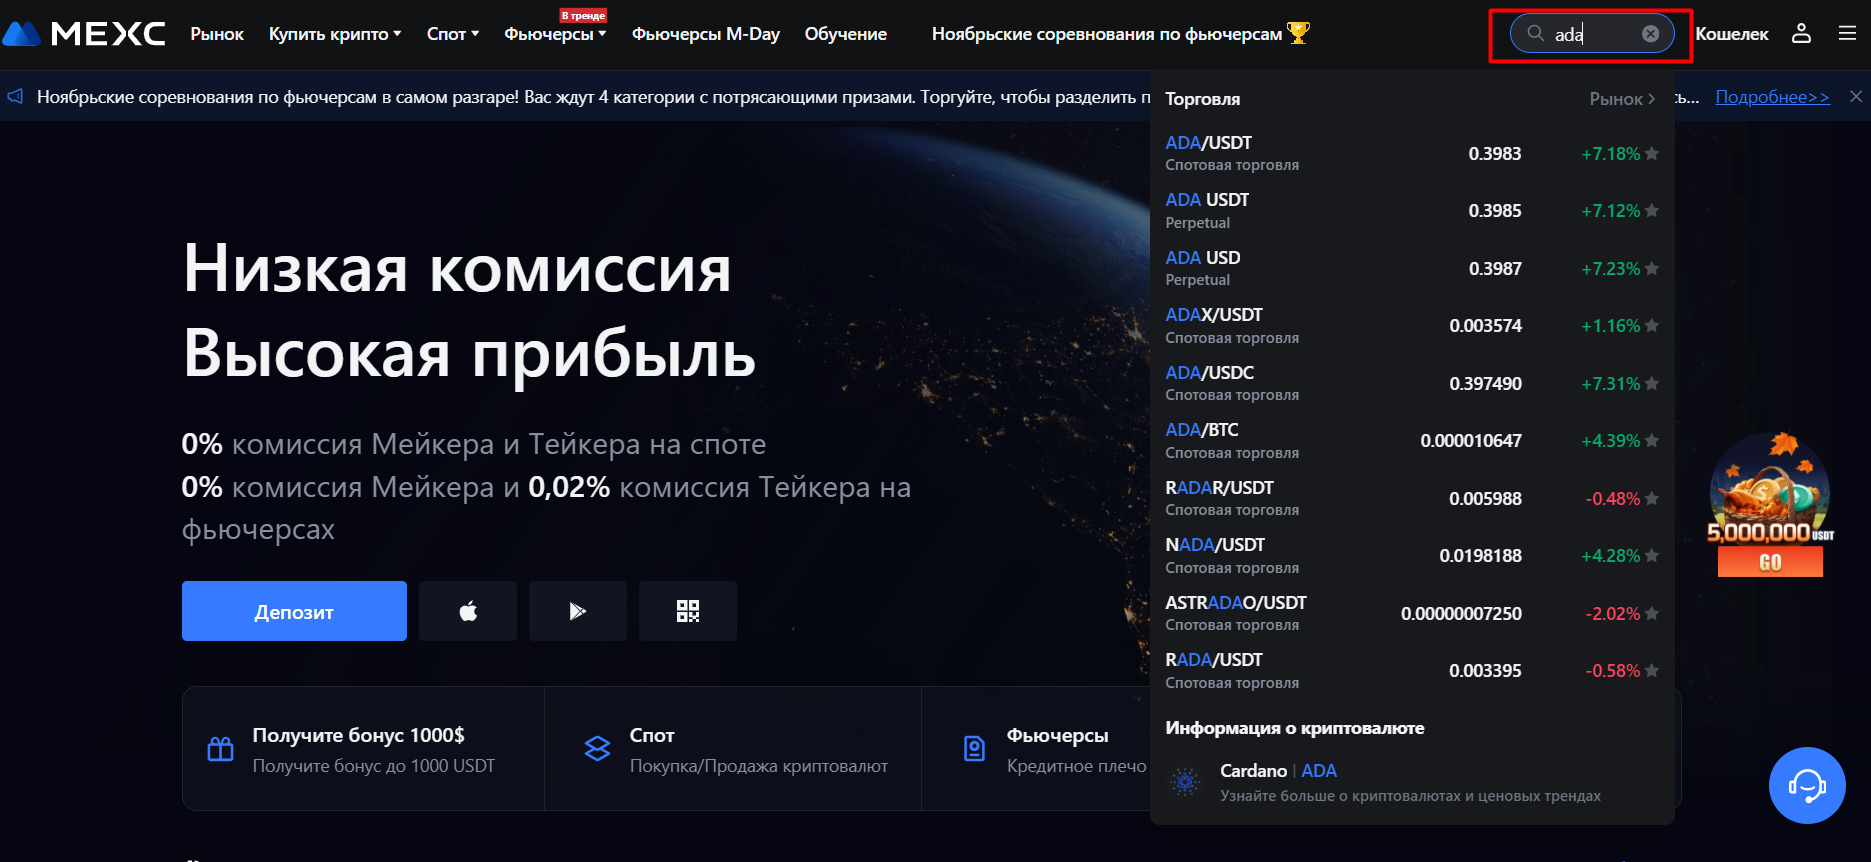This screenshot has height=862, width=1871.
Task: Expand the Фьючерсы dropdown menu
Action: 555,34
